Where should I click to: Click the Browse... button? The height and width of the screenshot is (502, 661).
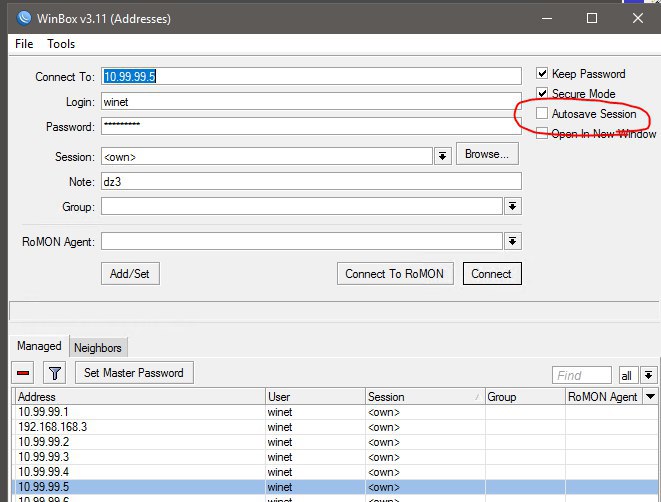[x=487, y=154]
